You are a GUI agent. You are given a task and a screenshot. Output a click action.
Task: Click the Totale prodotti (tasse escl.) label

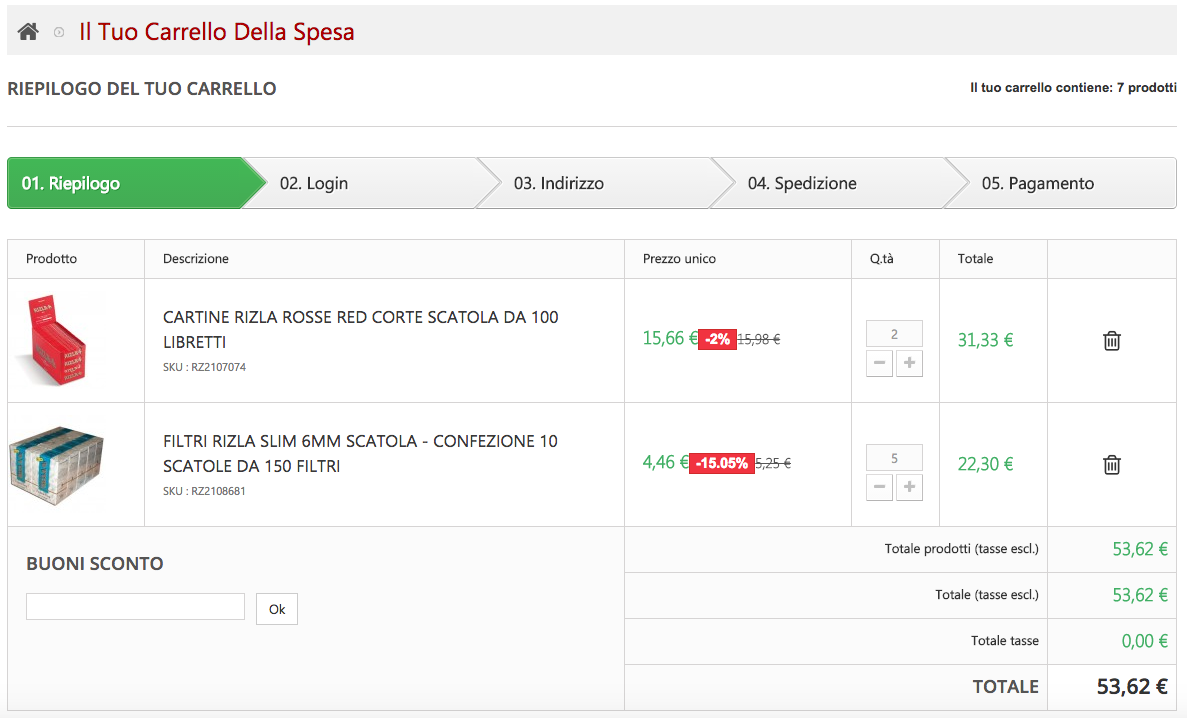[961, 549]
